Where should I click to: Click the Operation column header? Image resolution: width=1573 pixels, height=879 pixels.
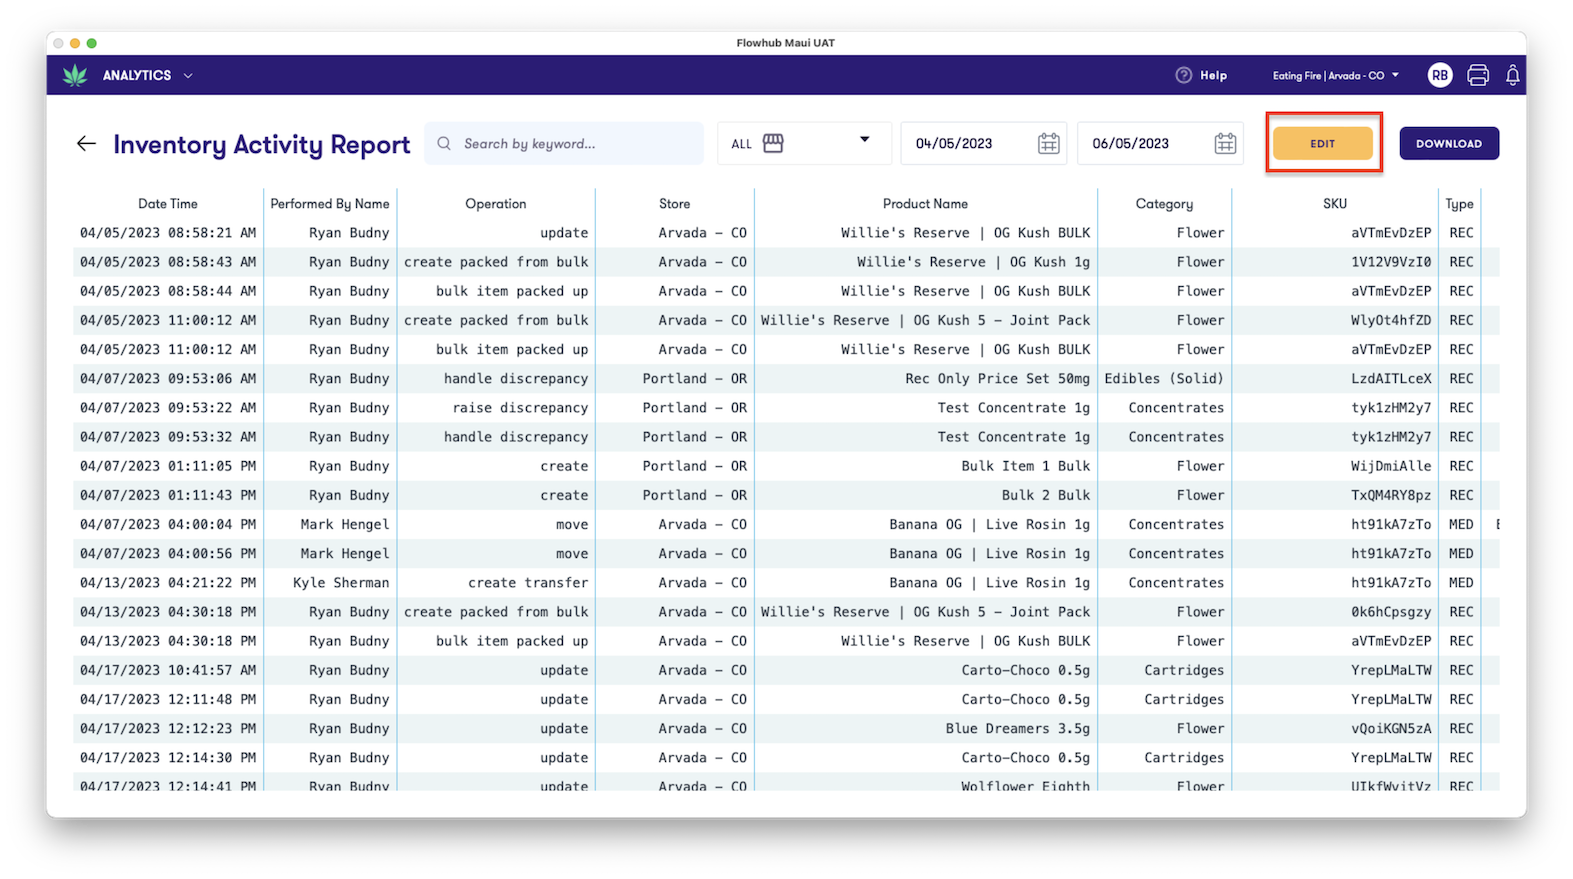(496, 204)
